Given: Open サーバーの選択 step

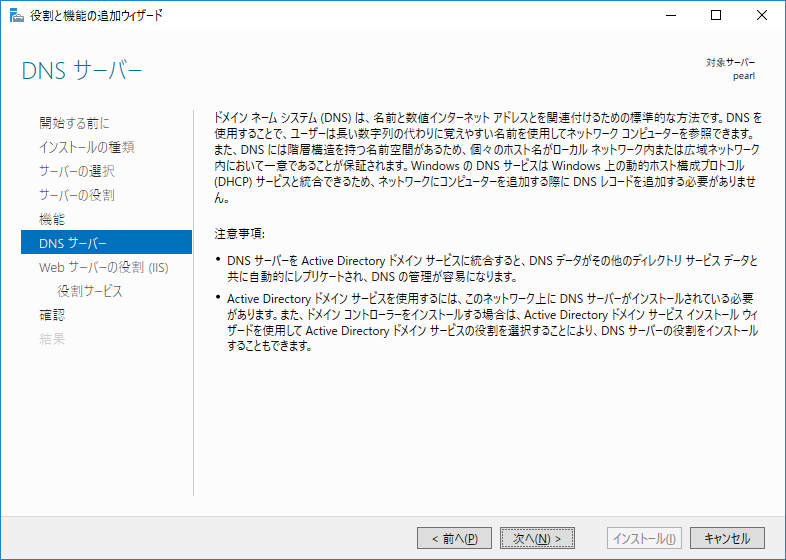Looking at the screenshot, I should [x=77, y=171].
